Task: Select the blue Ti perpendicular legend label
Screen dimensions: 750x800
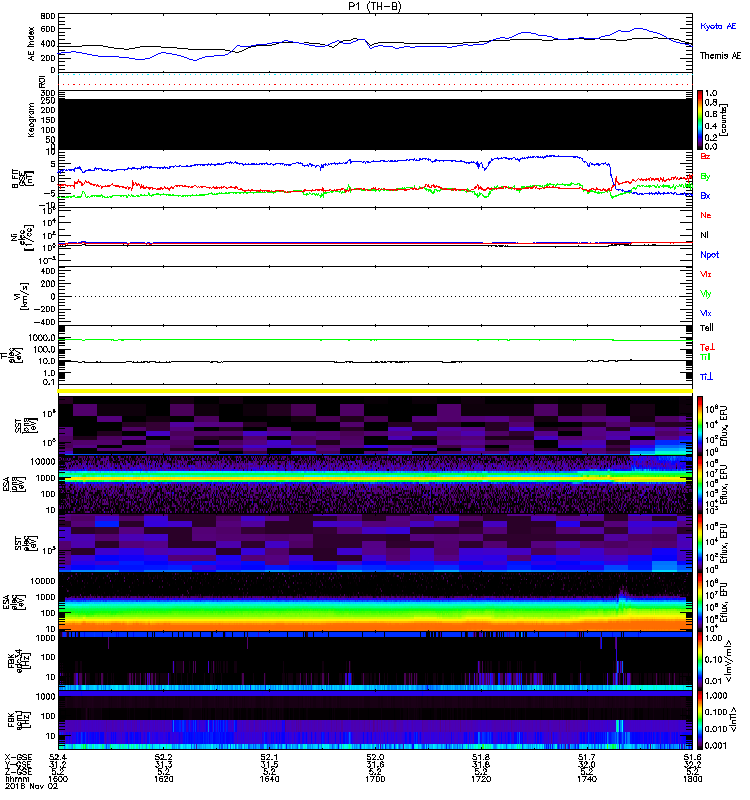Action: [x=706, y=377]
